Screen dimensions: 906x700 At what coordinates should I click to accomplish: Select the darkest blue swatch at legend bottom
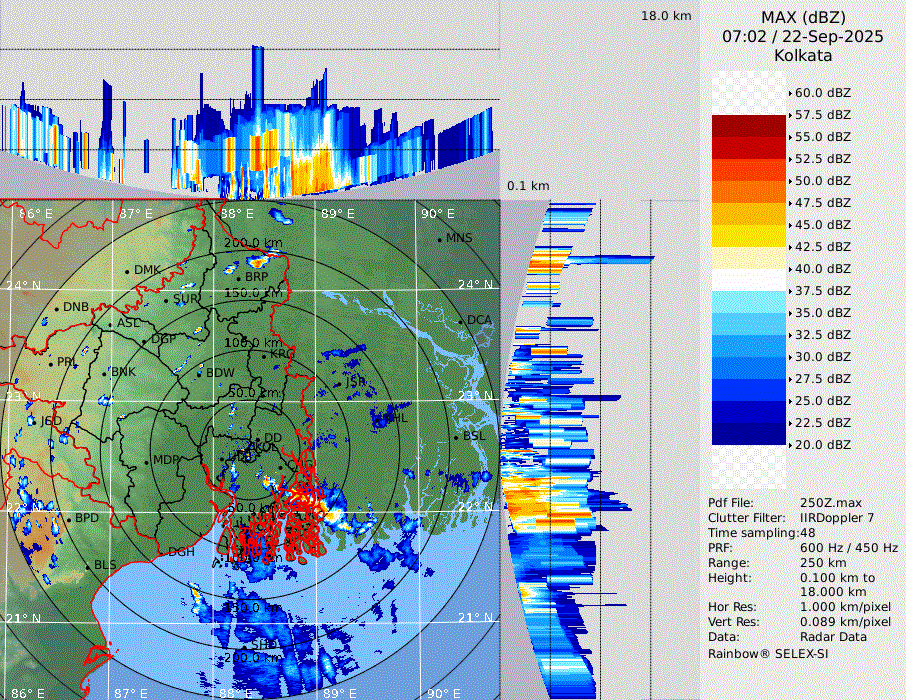(x=749, y=434)
